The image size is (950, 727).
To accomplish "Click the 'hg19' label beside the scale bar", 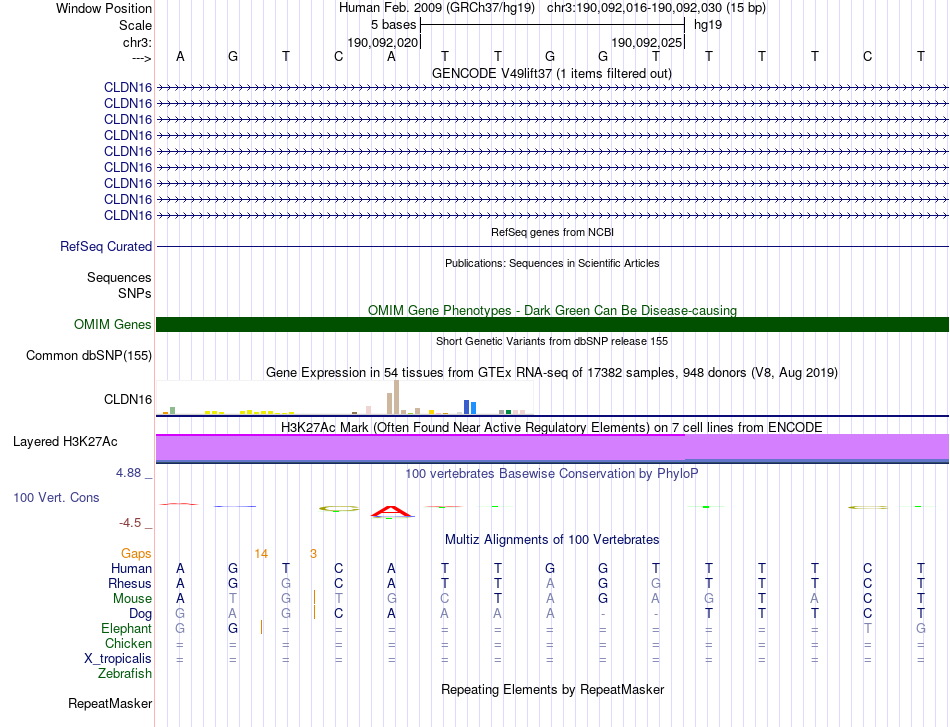I will [708, 25].
